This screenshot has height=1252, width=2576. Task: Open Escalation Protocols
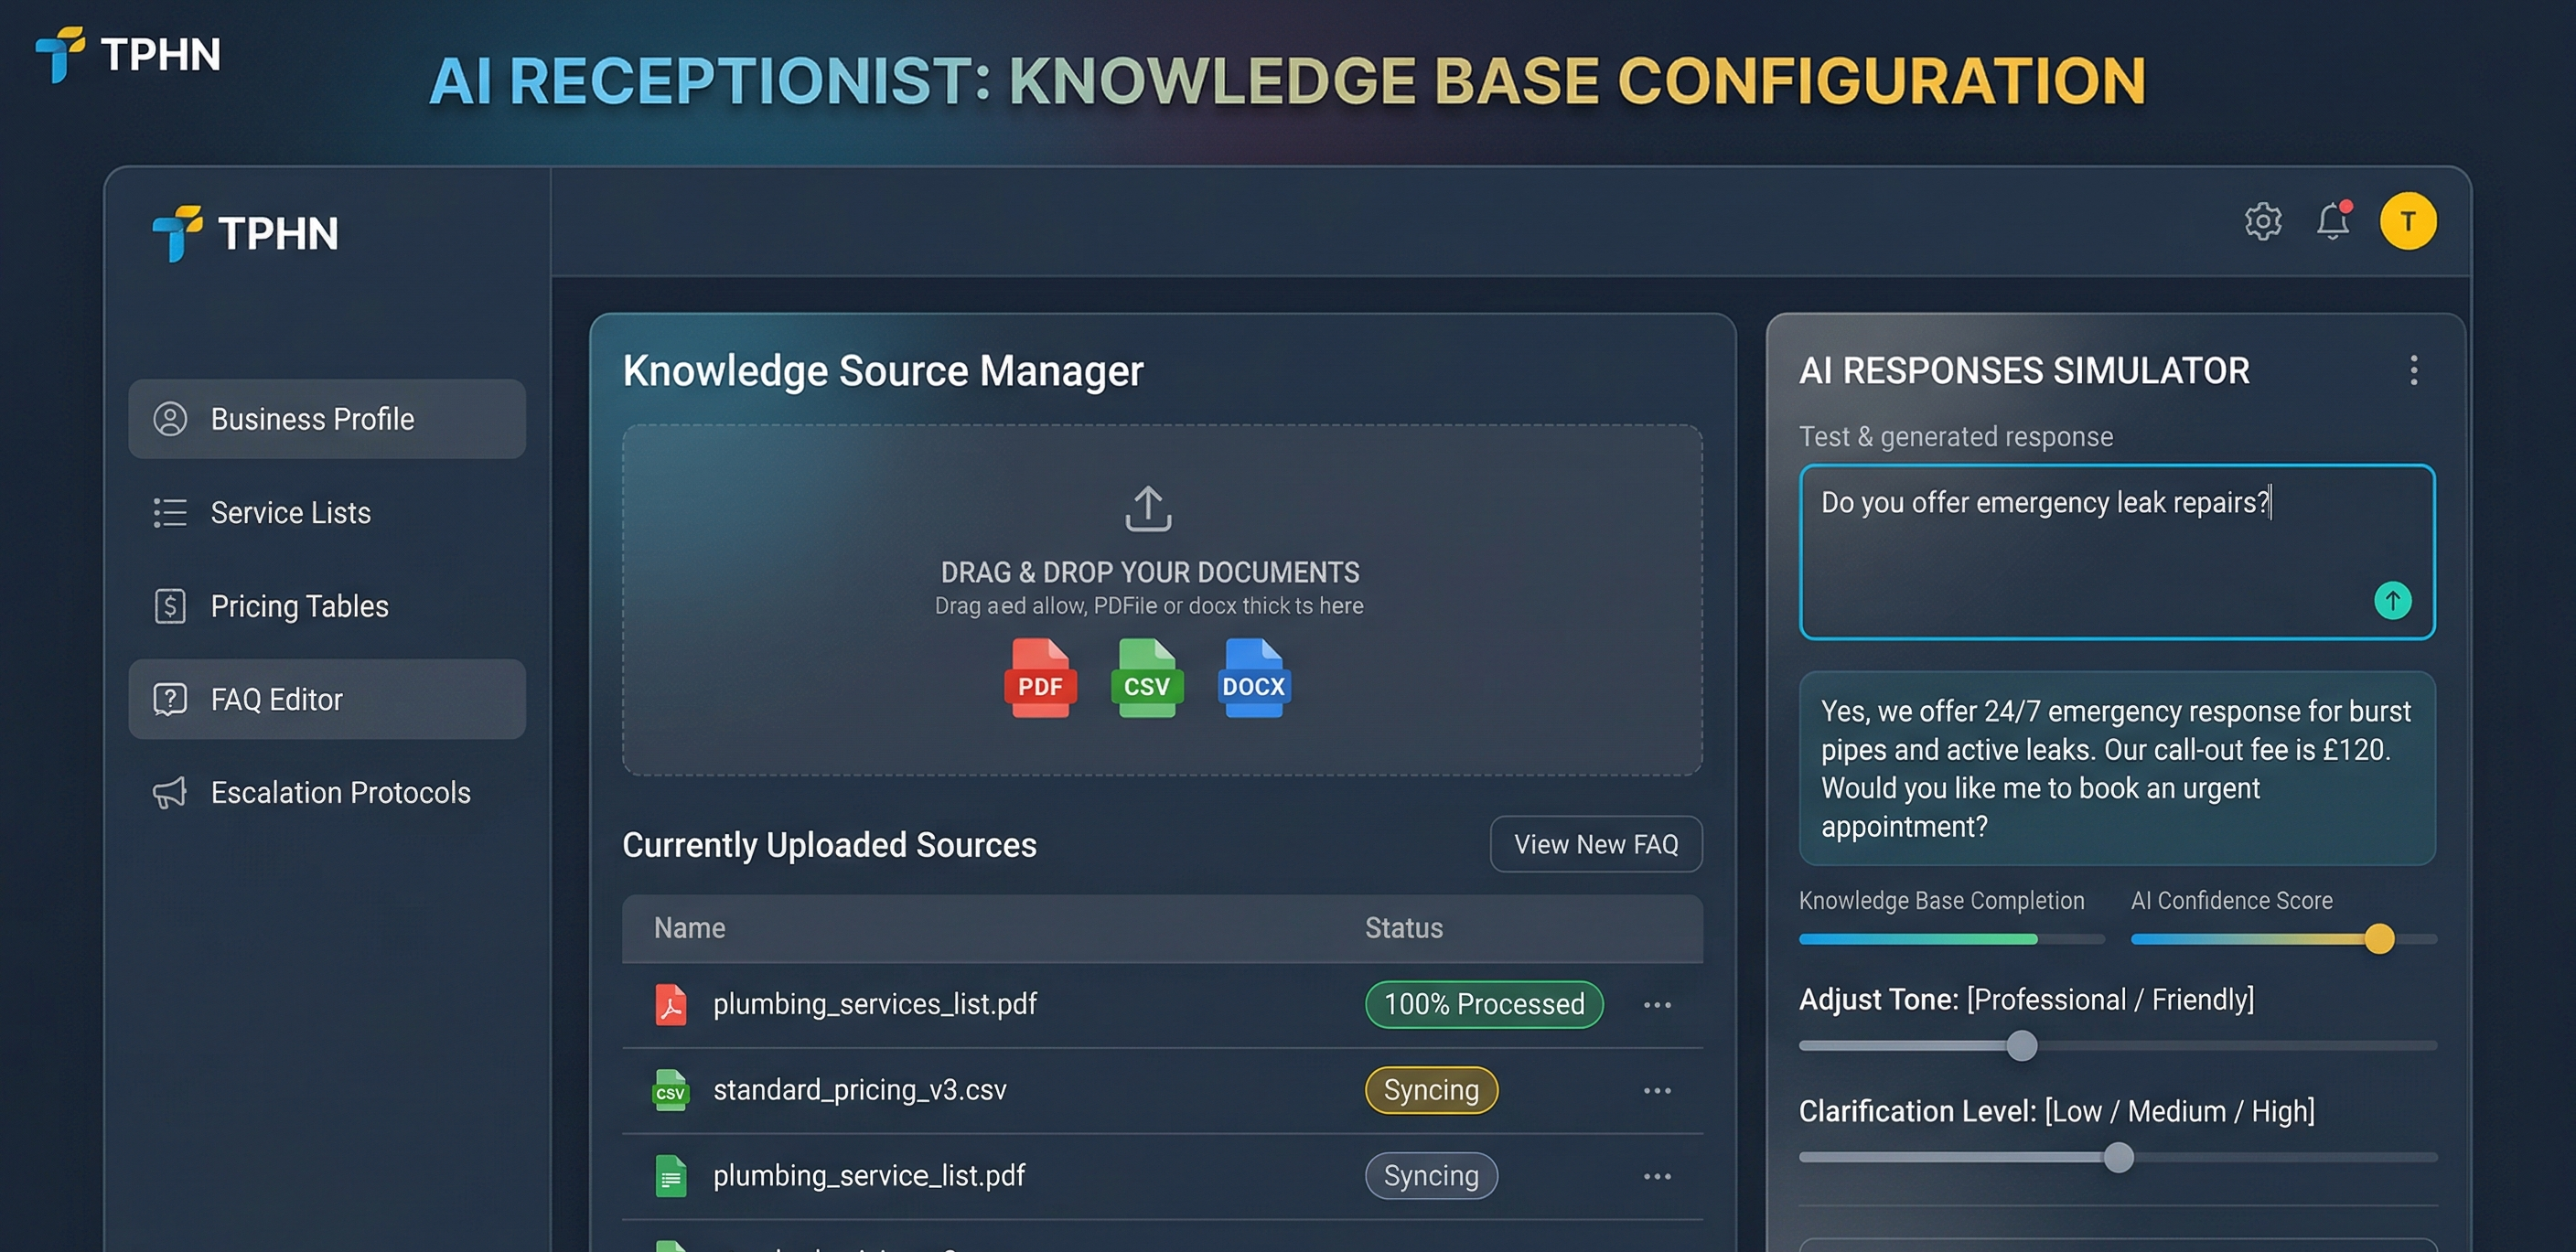click(327, 792)
